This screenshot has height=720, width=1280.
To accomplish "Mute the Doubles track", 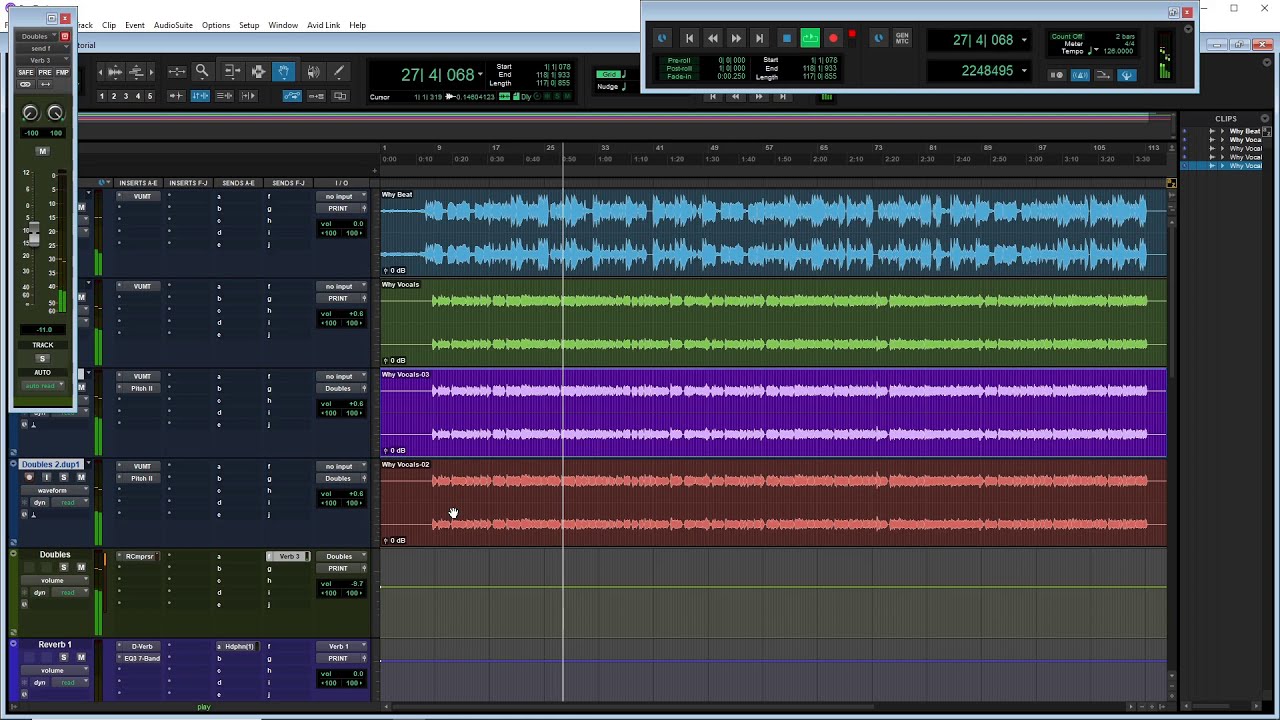I will (81, 567).
